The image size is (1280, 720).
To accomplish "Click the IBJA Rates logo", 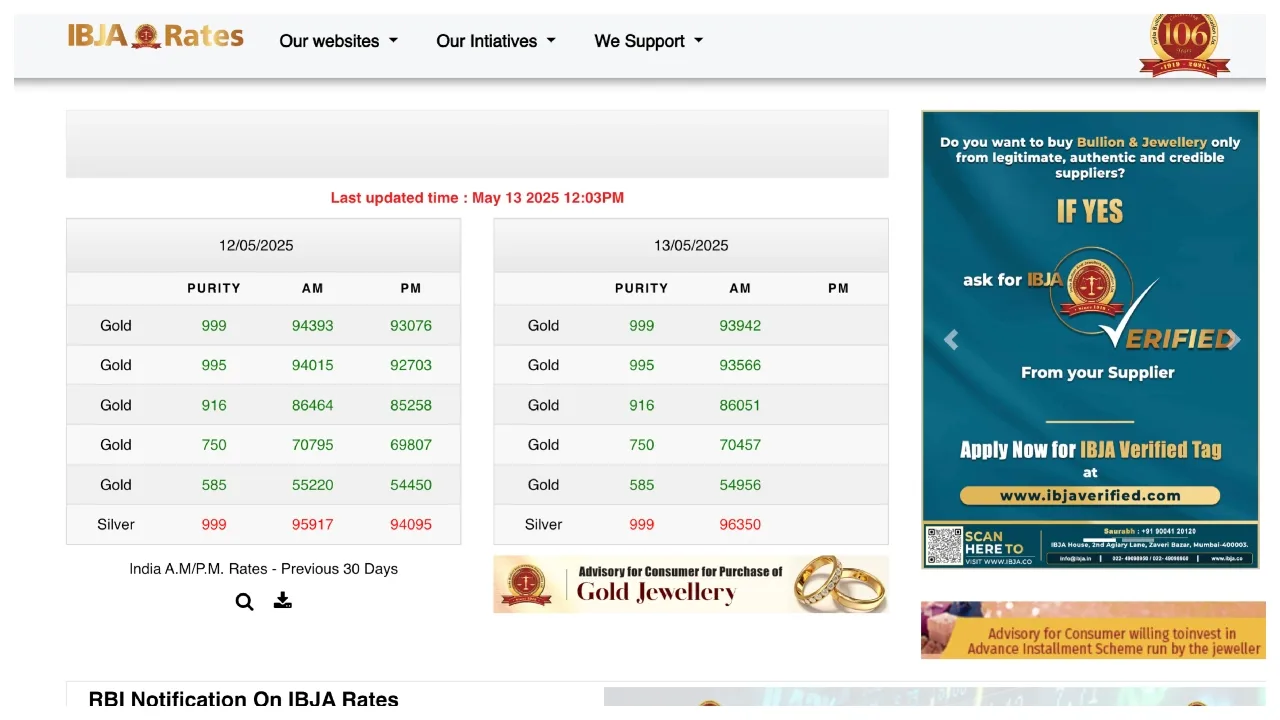I will [156, 37].
